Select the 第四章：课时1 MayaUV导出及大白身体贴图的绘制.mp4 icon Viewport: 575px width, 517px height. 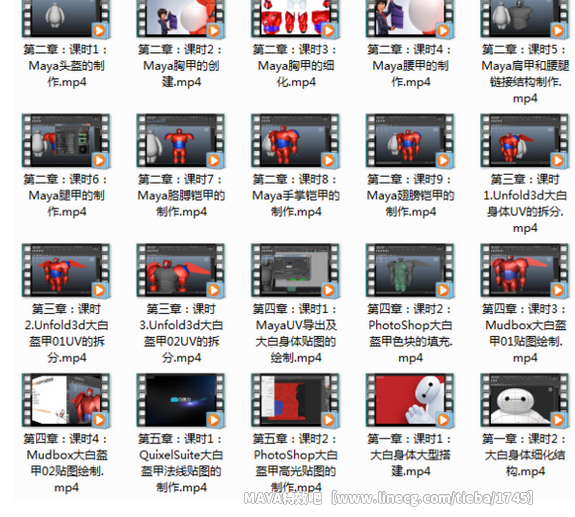tap(295, 271)
